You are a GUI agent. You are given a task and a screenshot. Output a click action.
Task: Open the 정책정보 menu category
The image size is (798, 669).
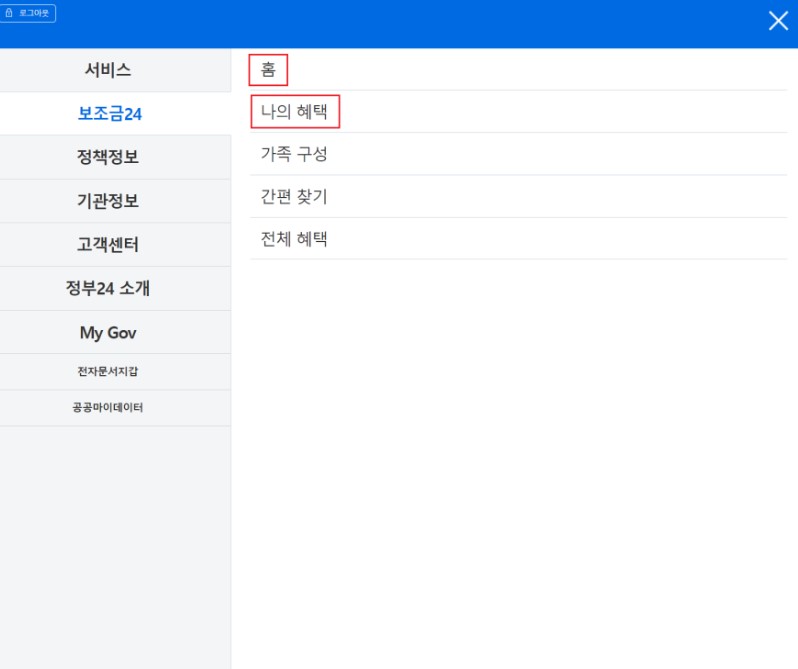[116, 157]
